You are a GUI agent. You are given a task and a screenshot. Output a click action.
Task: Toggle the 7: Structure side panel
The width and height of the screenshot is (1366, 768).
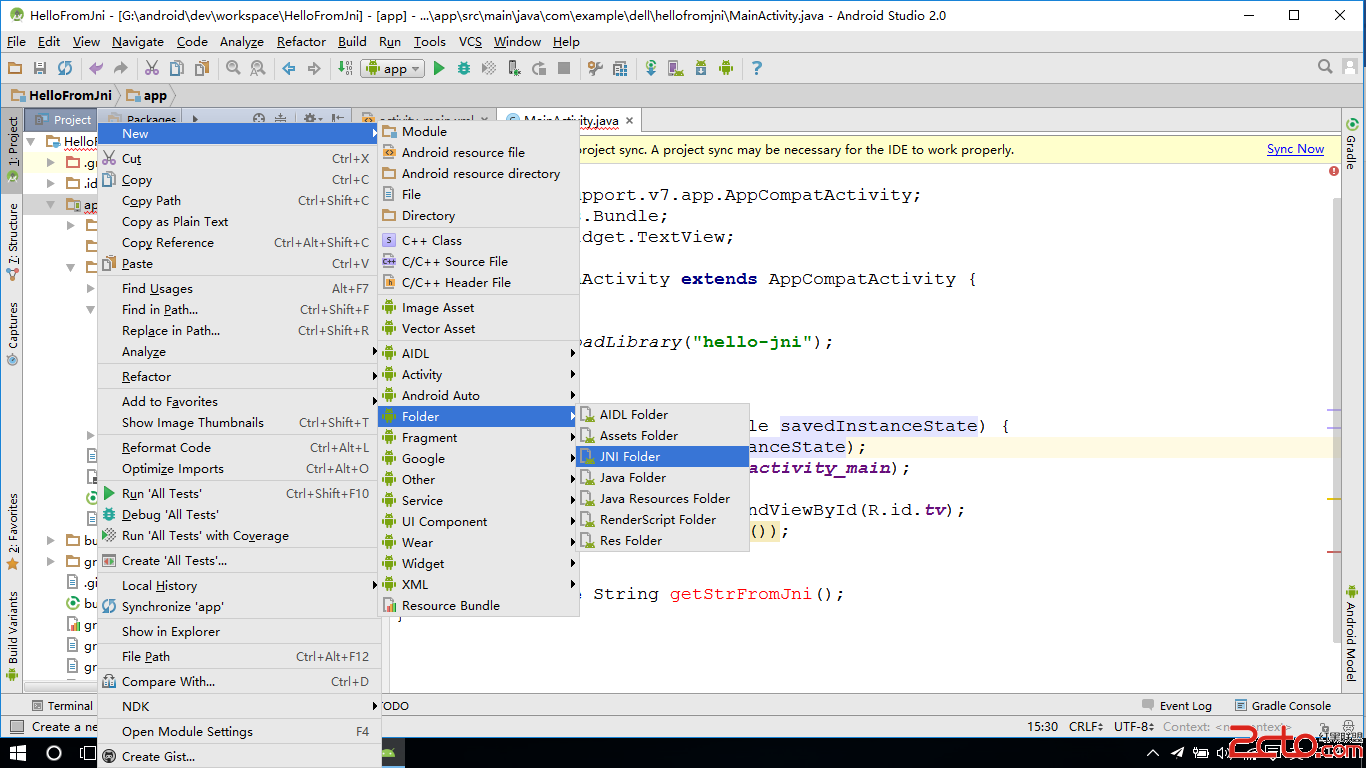(12, 240)
